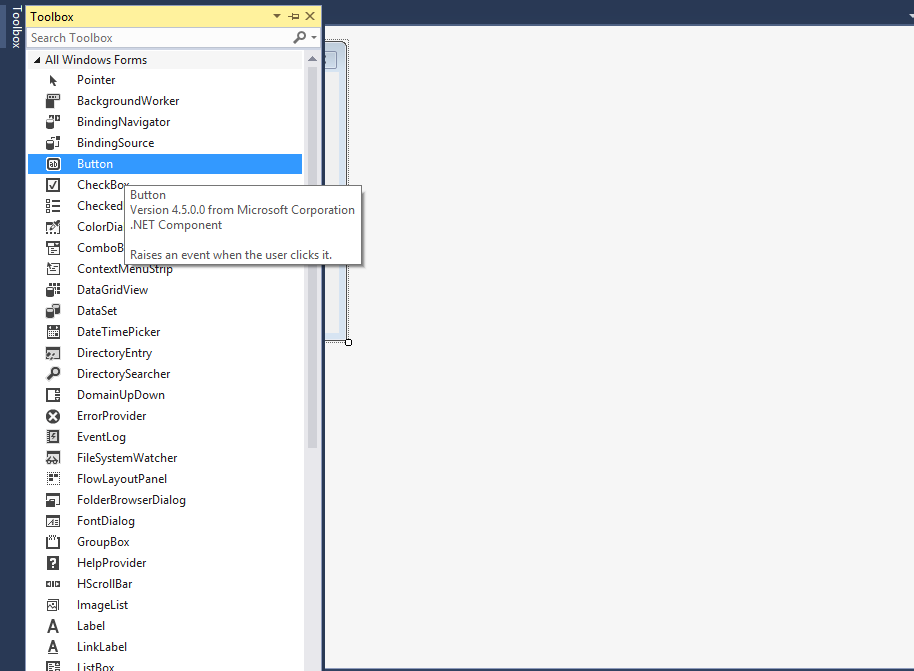914x671 pixels.
Task: Select the LinkLabel text entry
Action: pos(102,647)
